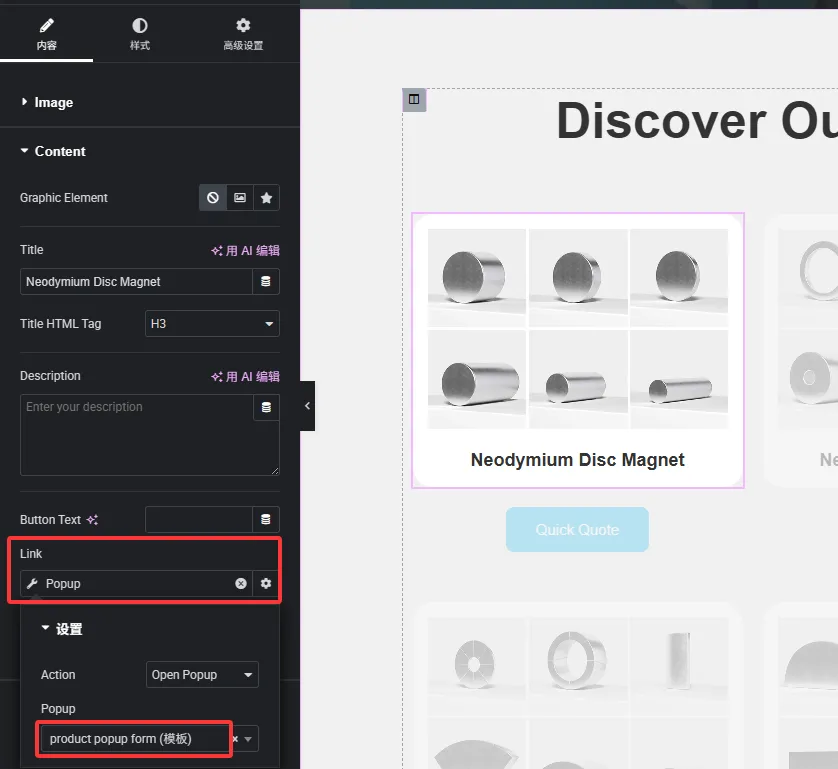Expand the Image section
This screenshot has width=838, height=769.
[x=53, y=103]
